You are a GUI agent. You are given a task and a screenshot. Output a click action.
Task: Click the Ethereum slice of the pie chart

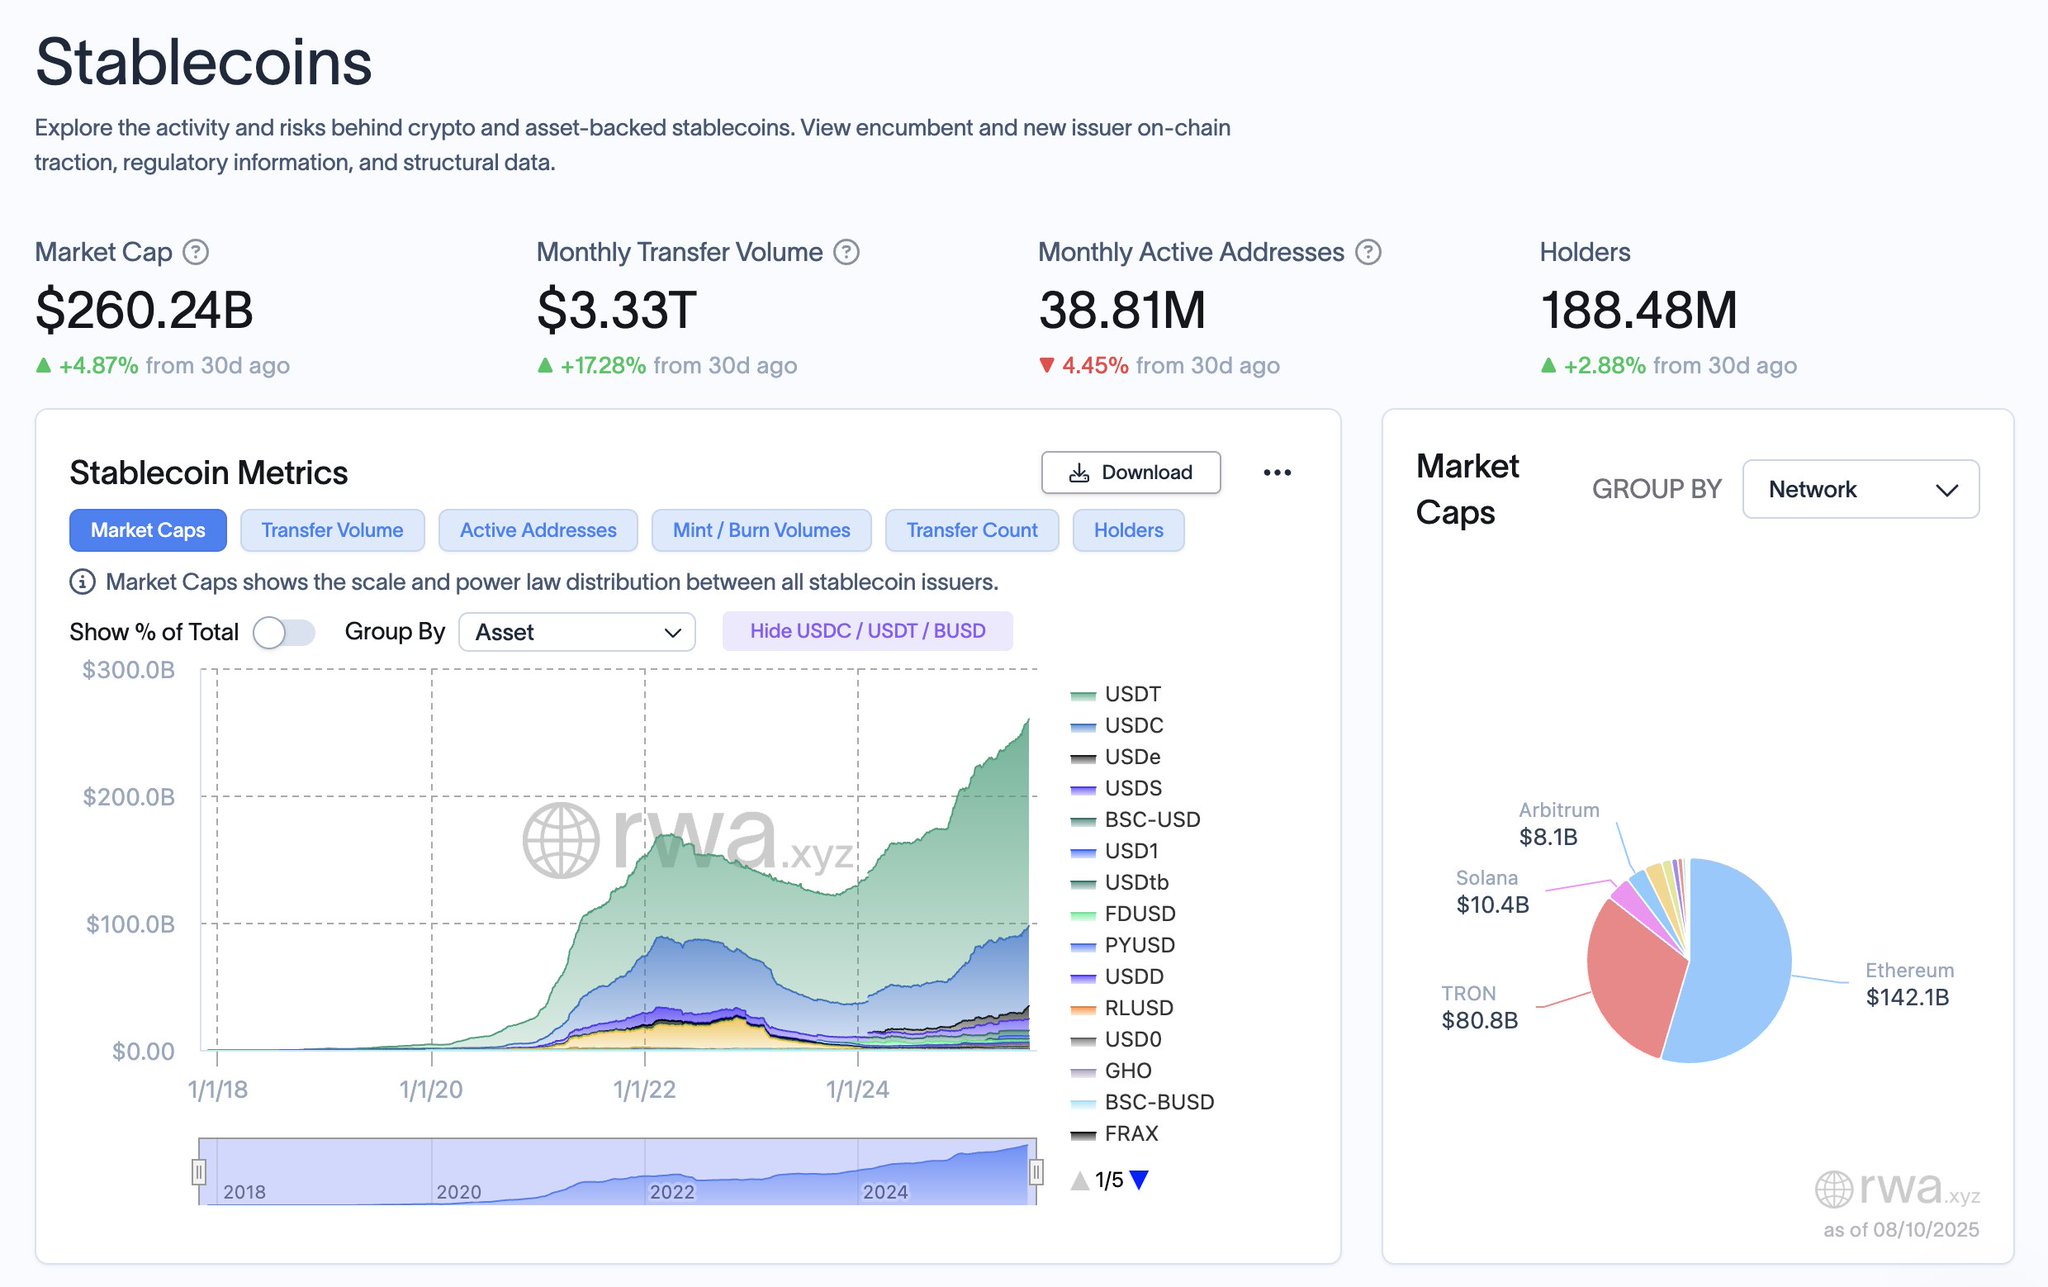click(1740, 960)
